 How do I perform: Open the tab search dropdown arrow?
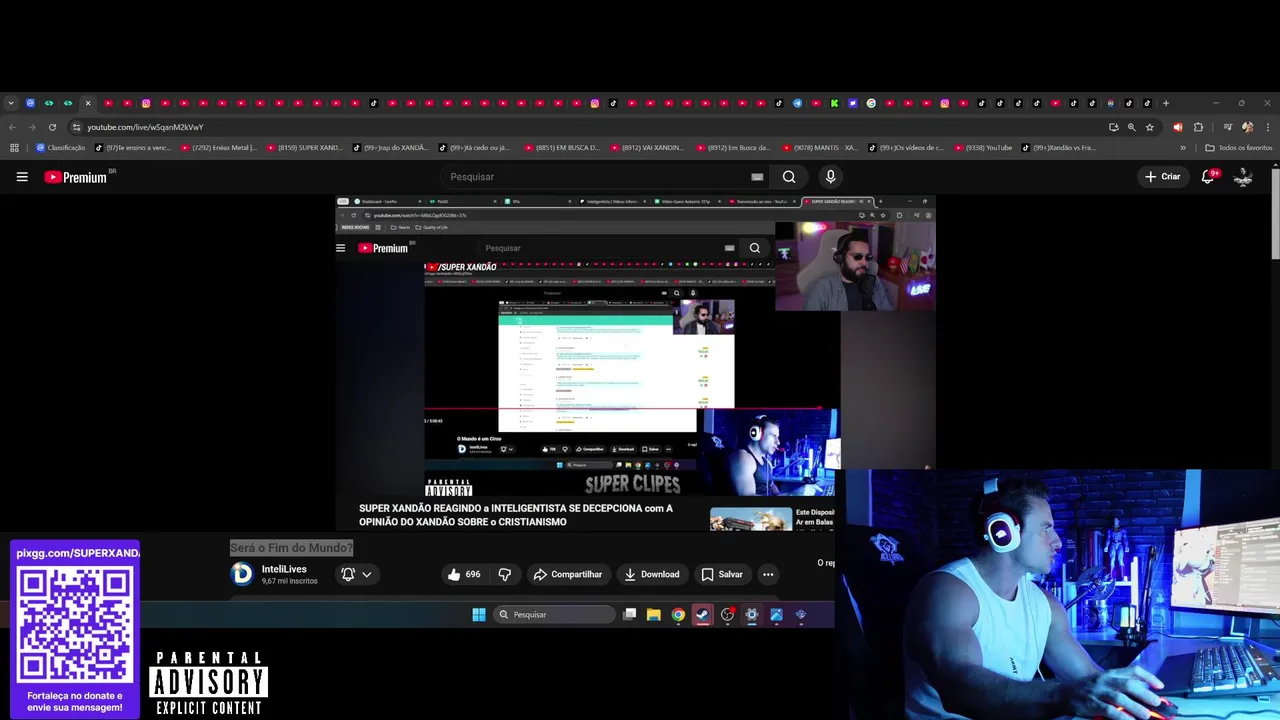pyautogui.click(x=11, y=103)
